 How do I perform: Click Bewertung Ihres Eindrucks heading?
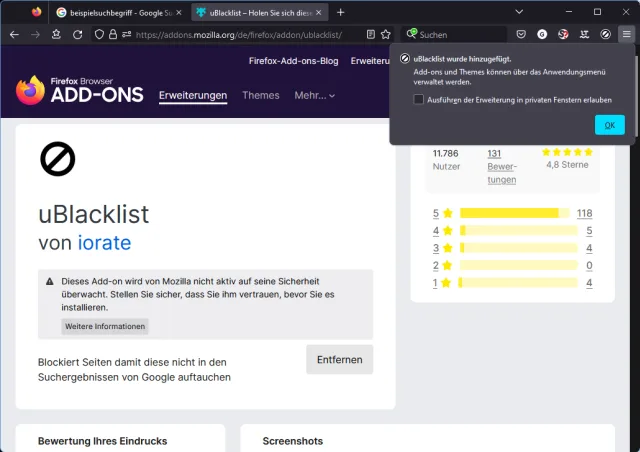coord(102,441)
